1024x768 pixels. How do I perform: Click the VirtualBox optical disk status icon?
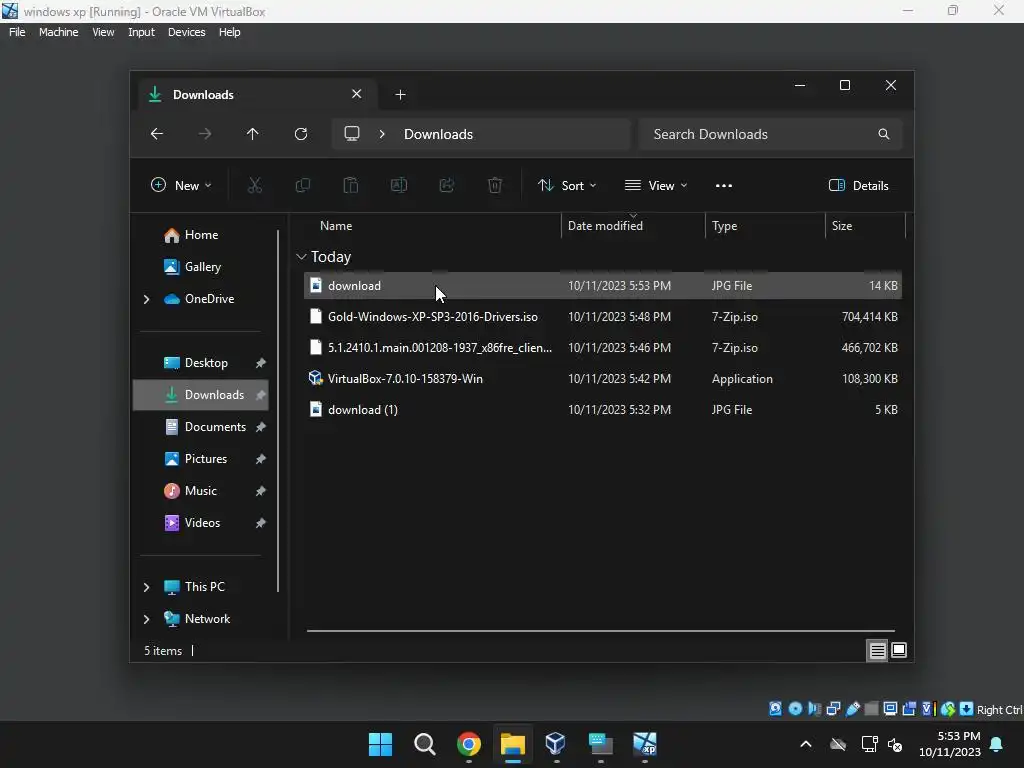795,709
